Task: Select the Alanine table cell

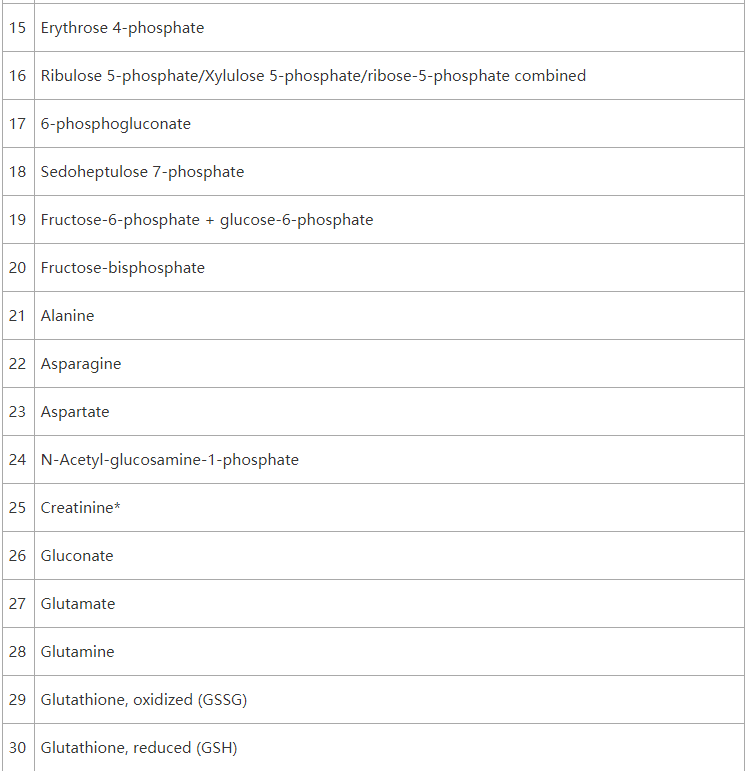Action: [x=389, y=315]
